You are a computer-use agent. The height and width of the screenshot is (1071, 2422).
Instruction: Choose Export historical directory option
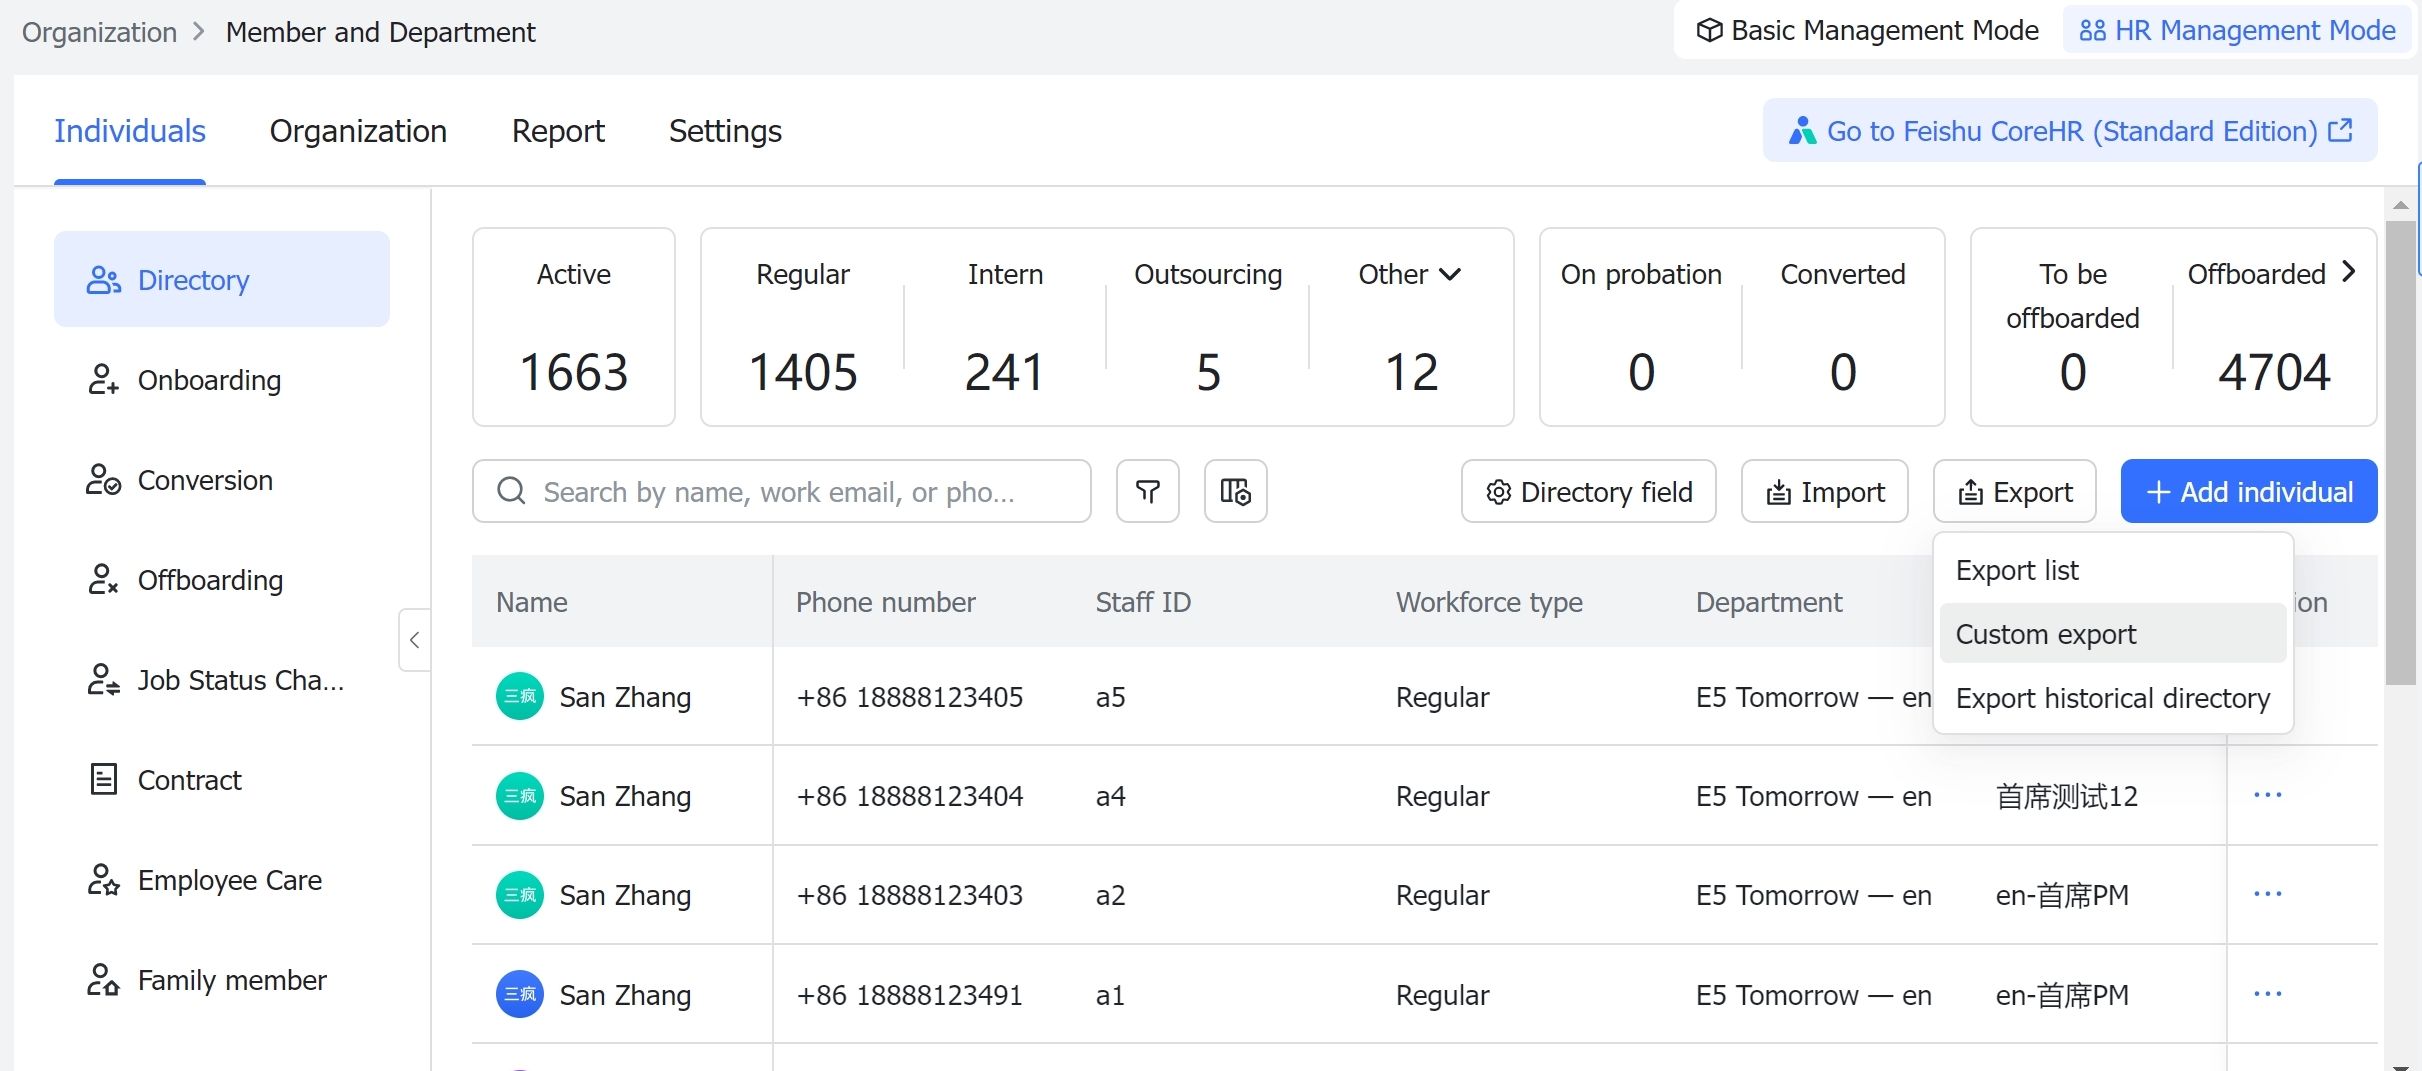[x=2112, y=698]
